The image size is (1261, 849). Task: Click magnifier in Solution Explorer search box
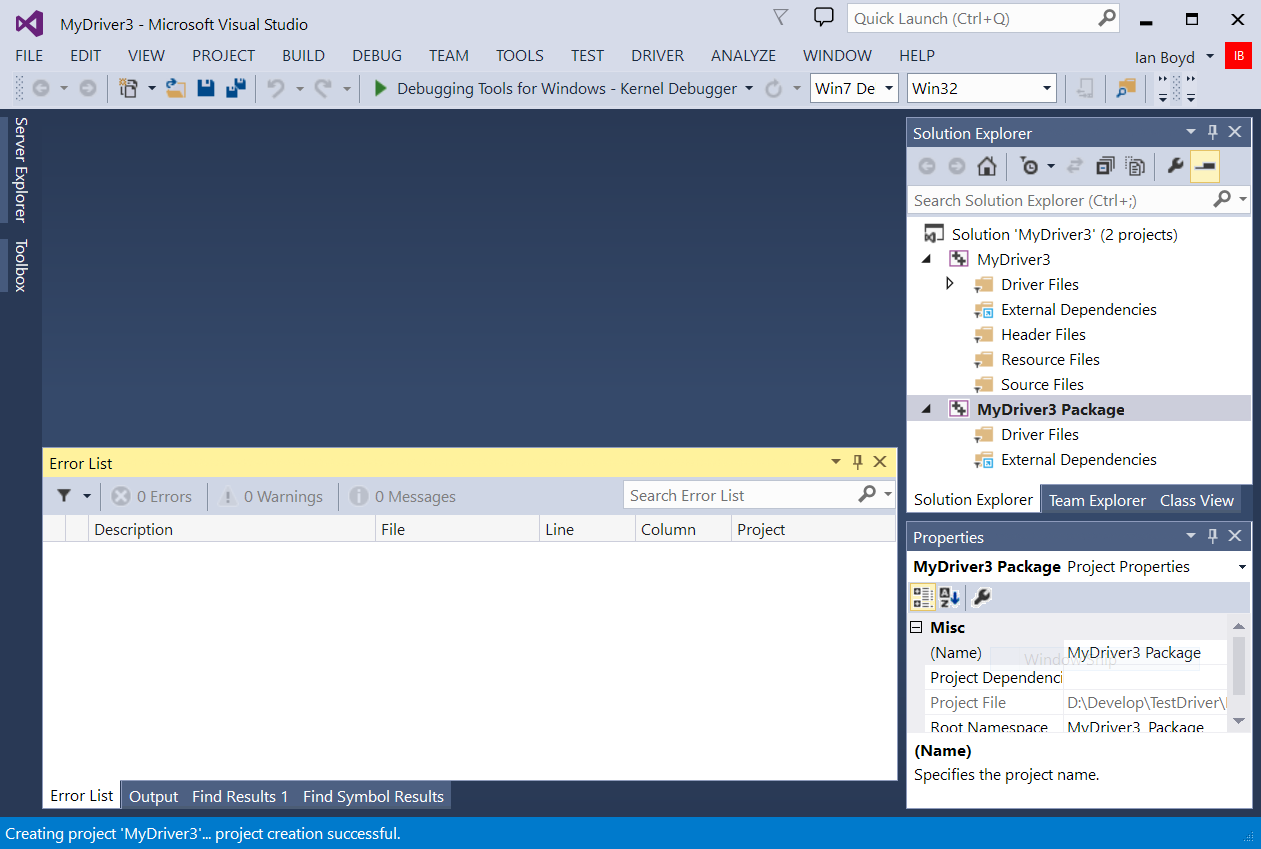1222,199
